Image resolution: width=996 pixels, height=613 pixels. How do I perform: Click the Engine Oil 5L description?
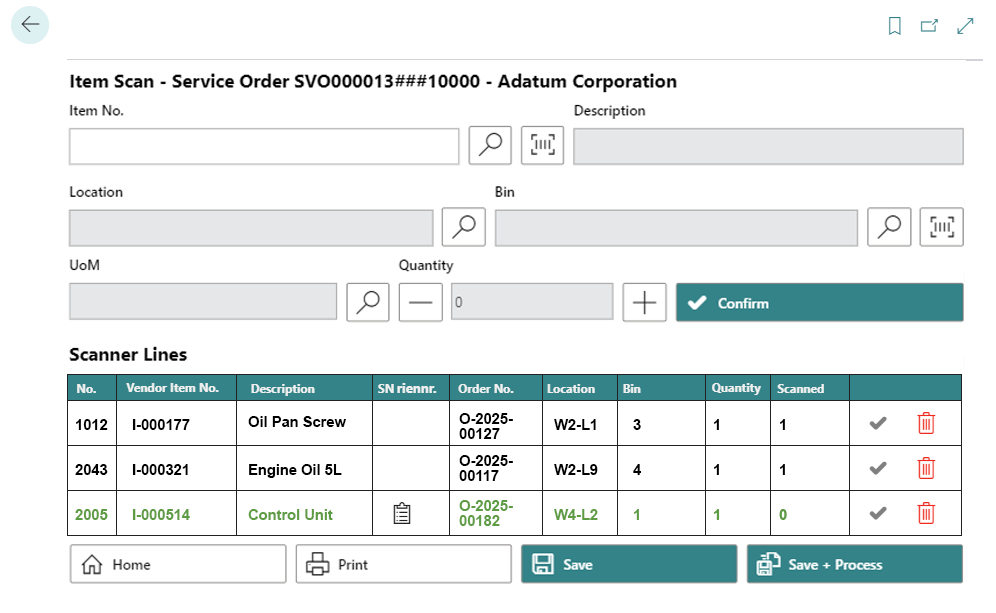point(295,470)
